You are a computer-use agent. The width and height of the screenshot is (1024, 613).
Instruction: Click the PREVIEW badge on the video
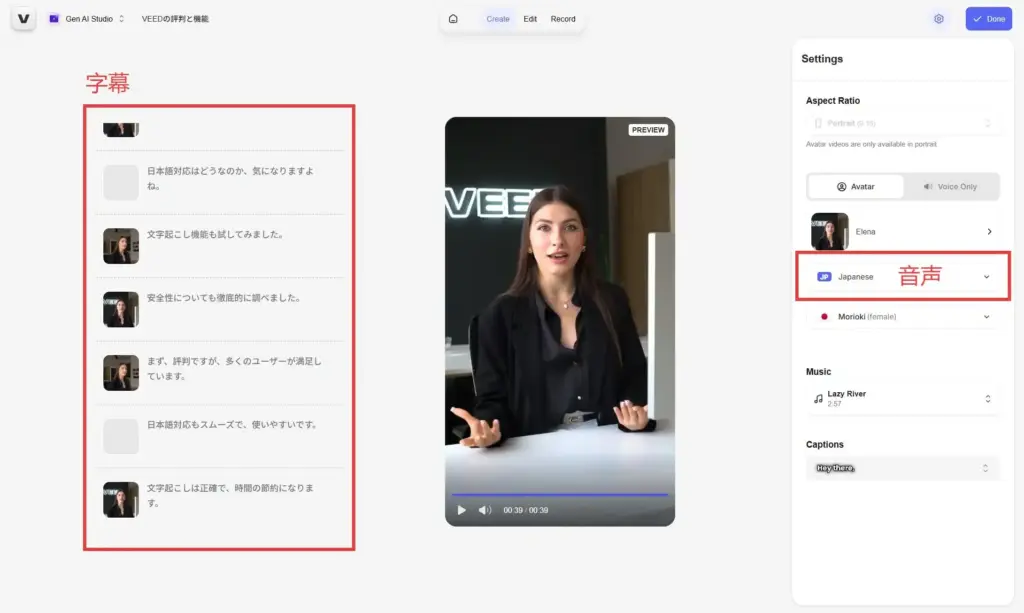(x=648, y=130)
